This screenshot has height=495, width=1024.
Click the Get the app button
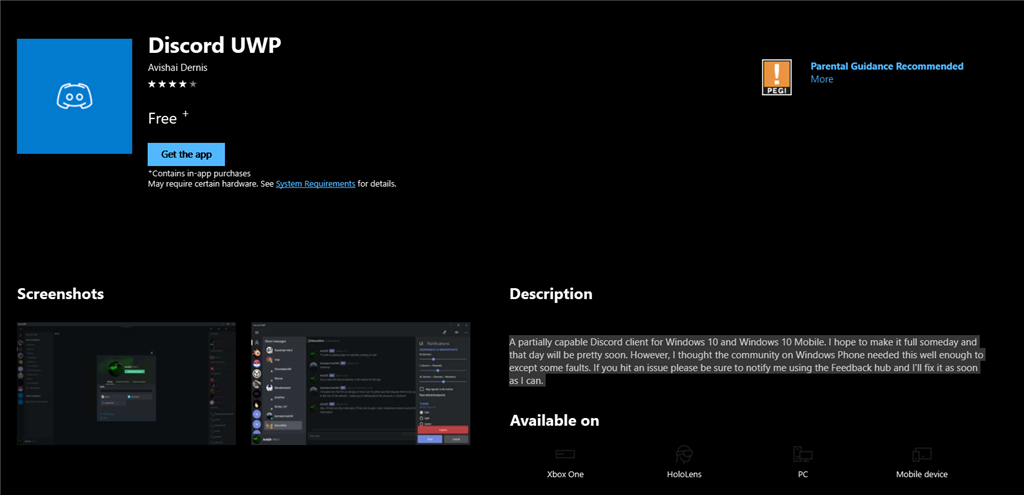click(186, 155)
